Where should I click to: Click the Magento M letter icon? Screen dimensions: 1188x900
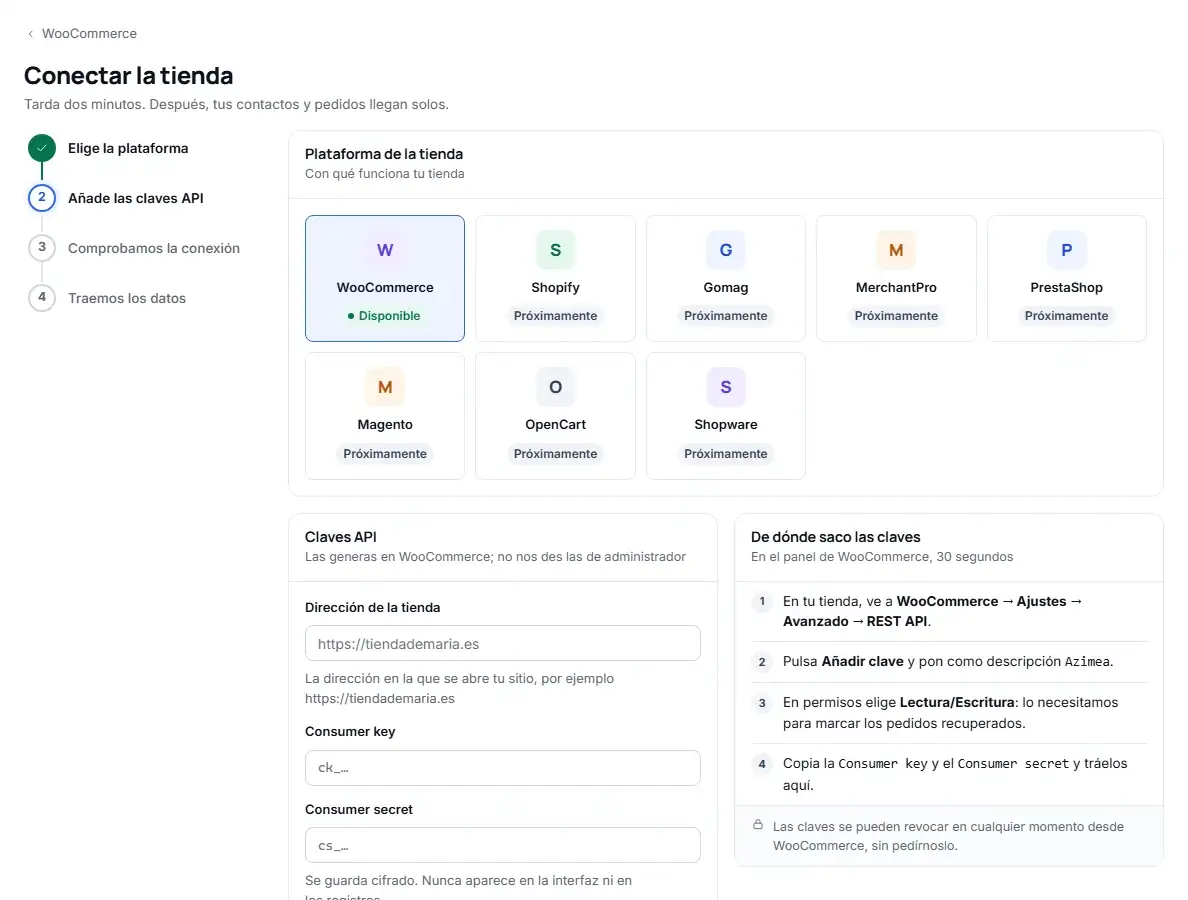385,387
